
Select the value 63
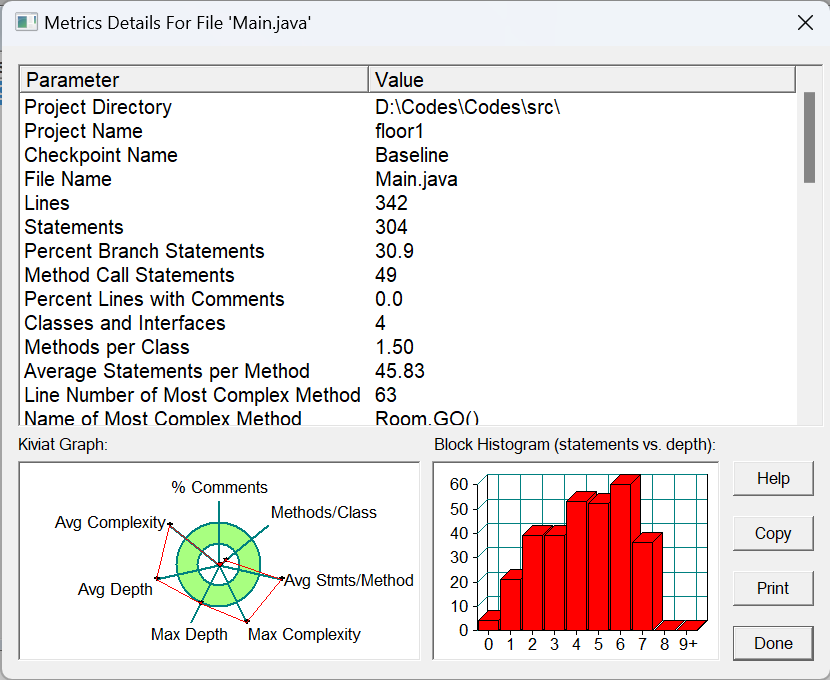(x=386, y=395)
